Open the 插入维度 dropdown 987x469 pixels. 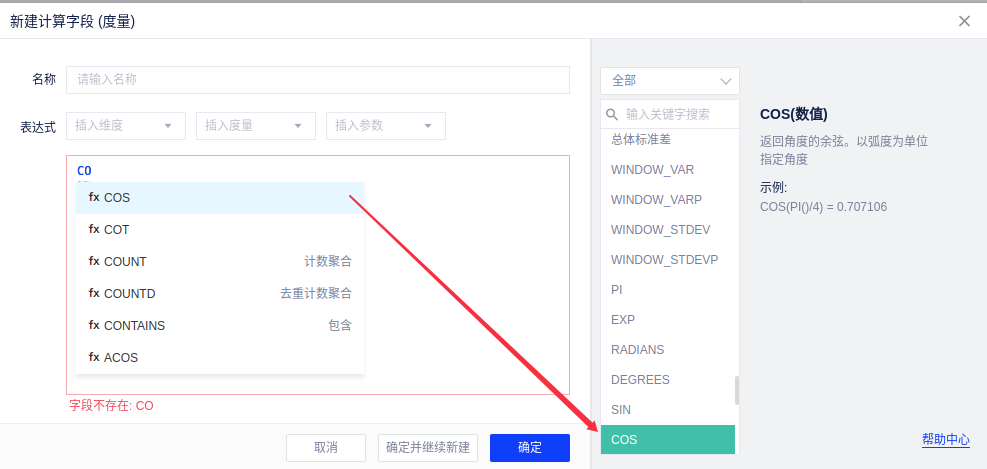tap(126, 126)
